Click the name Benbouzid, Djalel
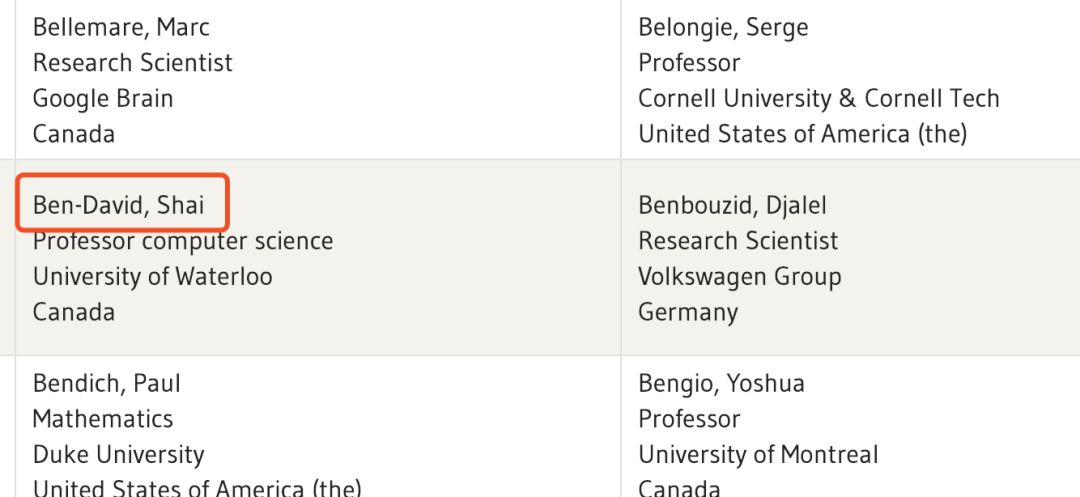The height and width of the screenshot is (497, 1080). pos(733,205)
